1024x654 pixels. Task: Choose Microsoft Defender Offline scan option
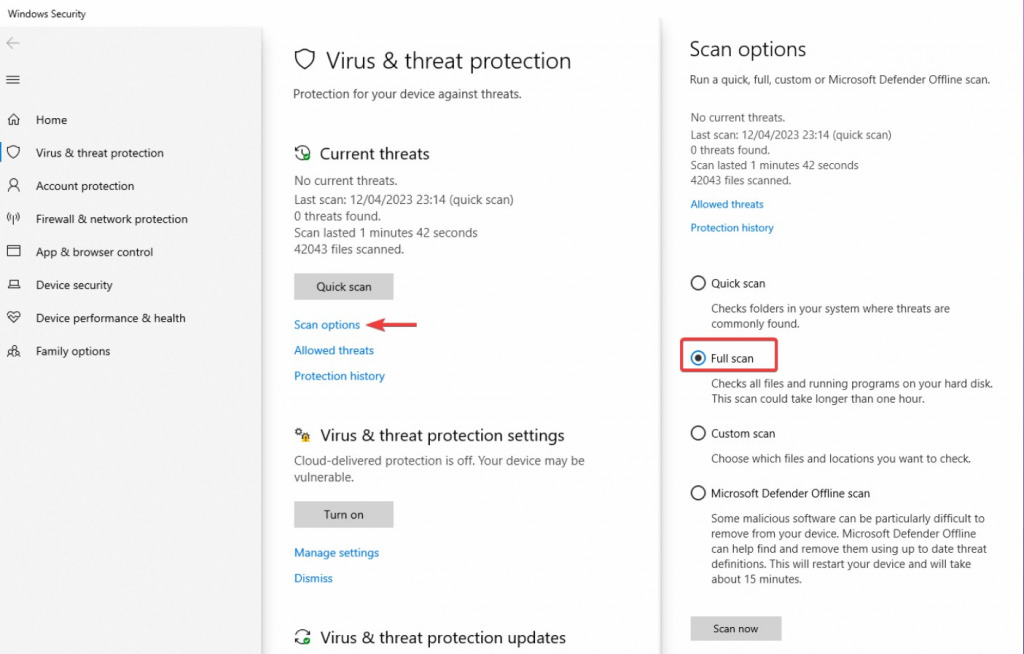pos(698,493)
